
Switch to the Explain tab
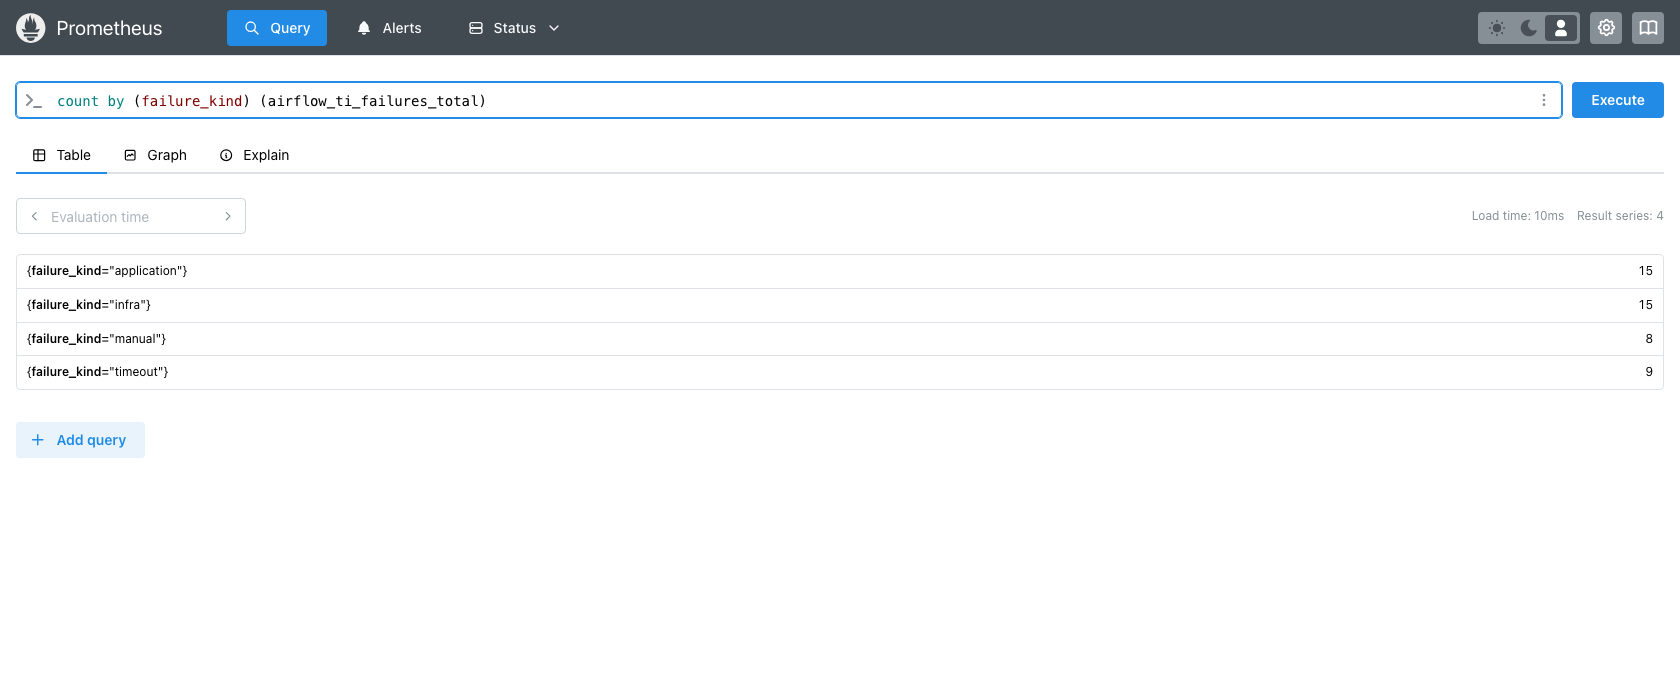point(254,155)
